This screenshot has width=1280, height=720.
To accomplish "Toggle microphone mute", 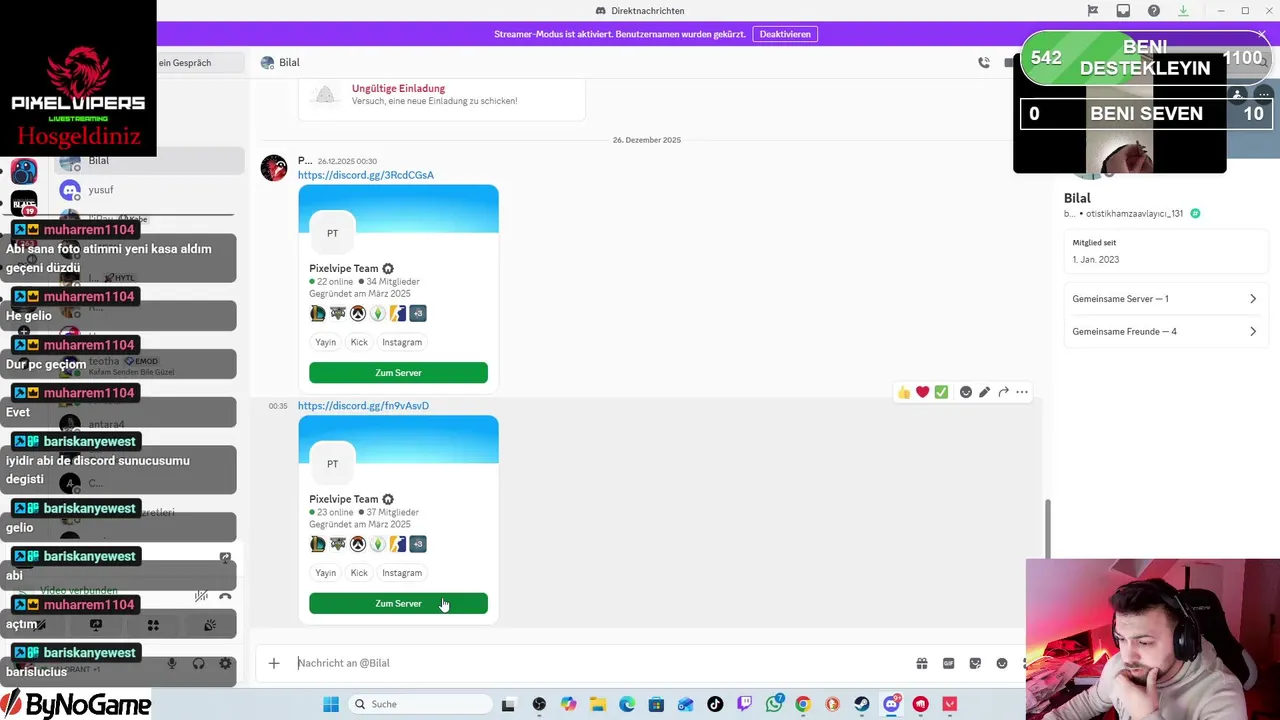I will click(x=172, y=664).
